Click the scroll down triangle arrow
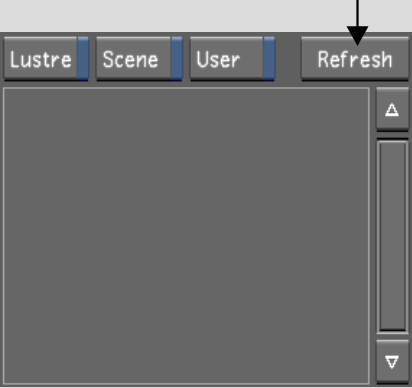Screen dimensions: 412x388 click(392, 362)
